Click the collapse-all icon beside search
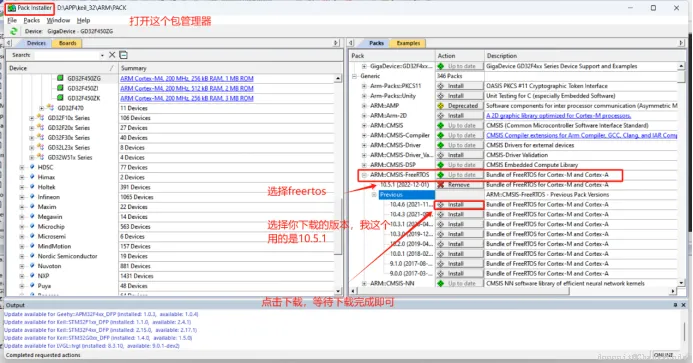693x363 pixels. 124,55
